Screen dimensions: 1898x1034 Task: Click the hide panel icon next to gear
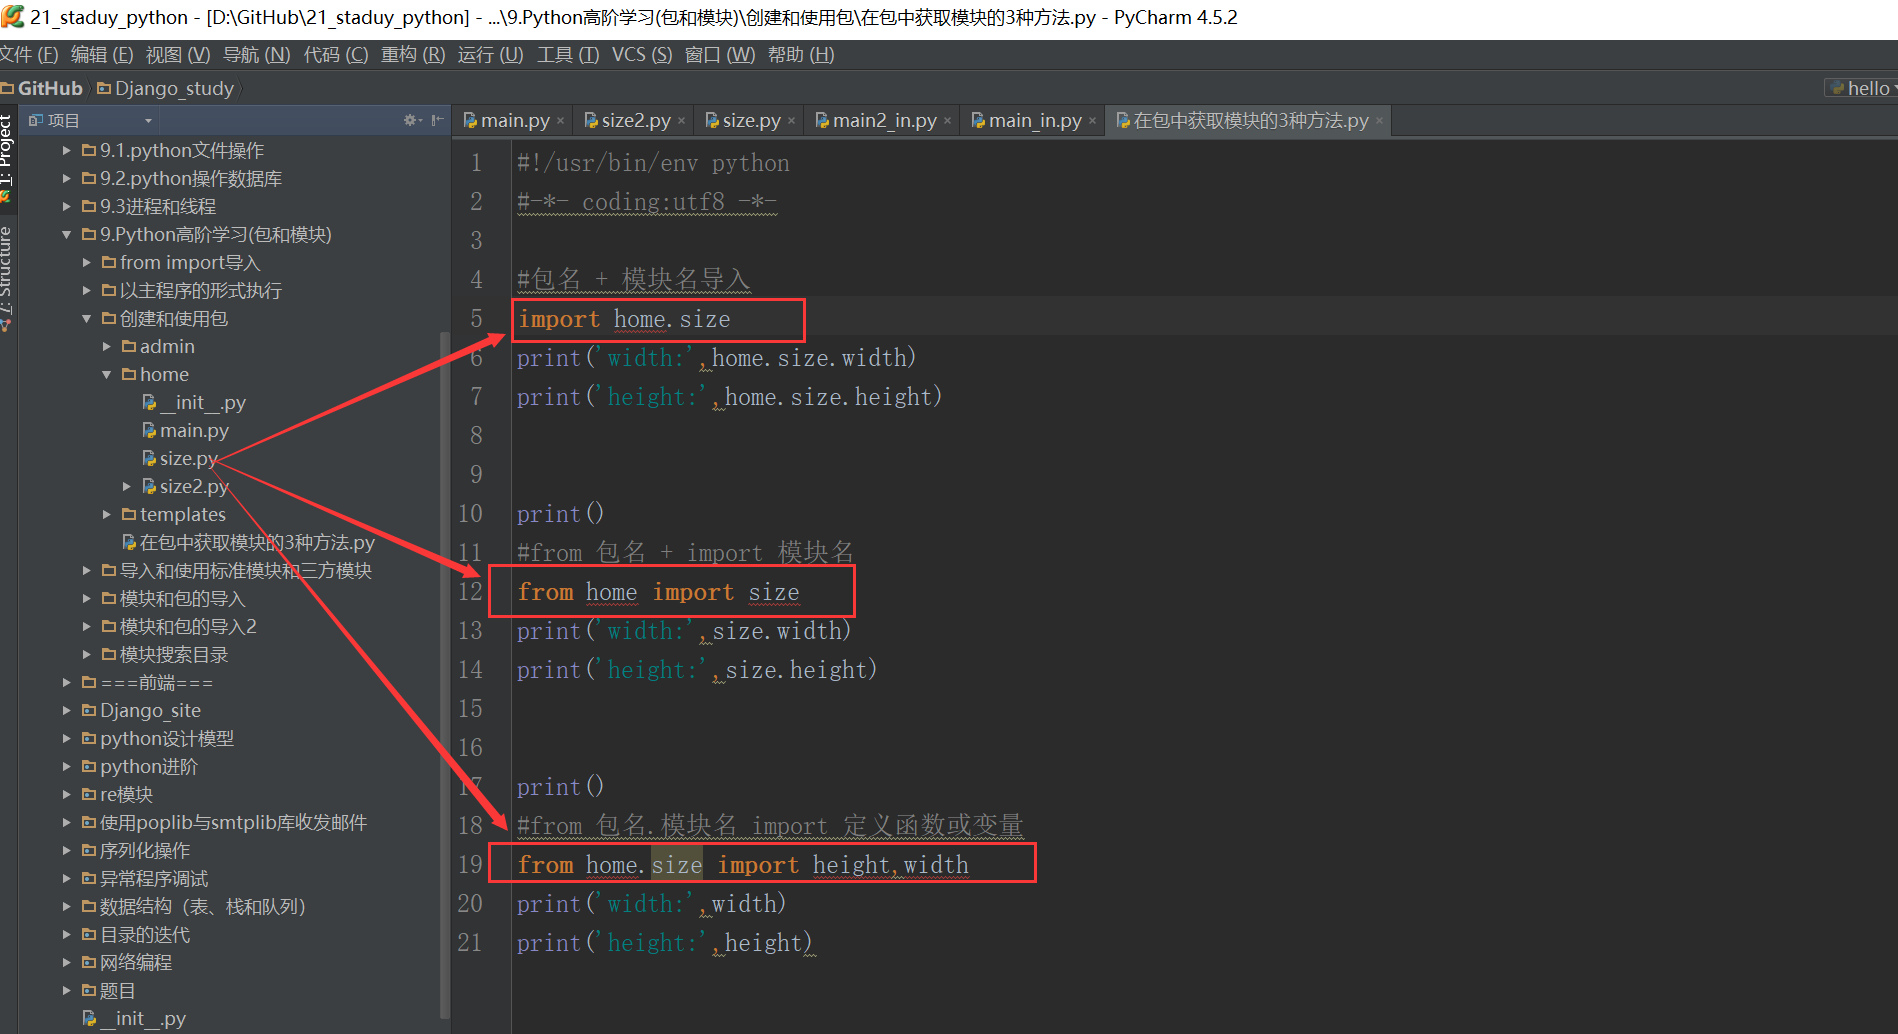tap(437, 120)
